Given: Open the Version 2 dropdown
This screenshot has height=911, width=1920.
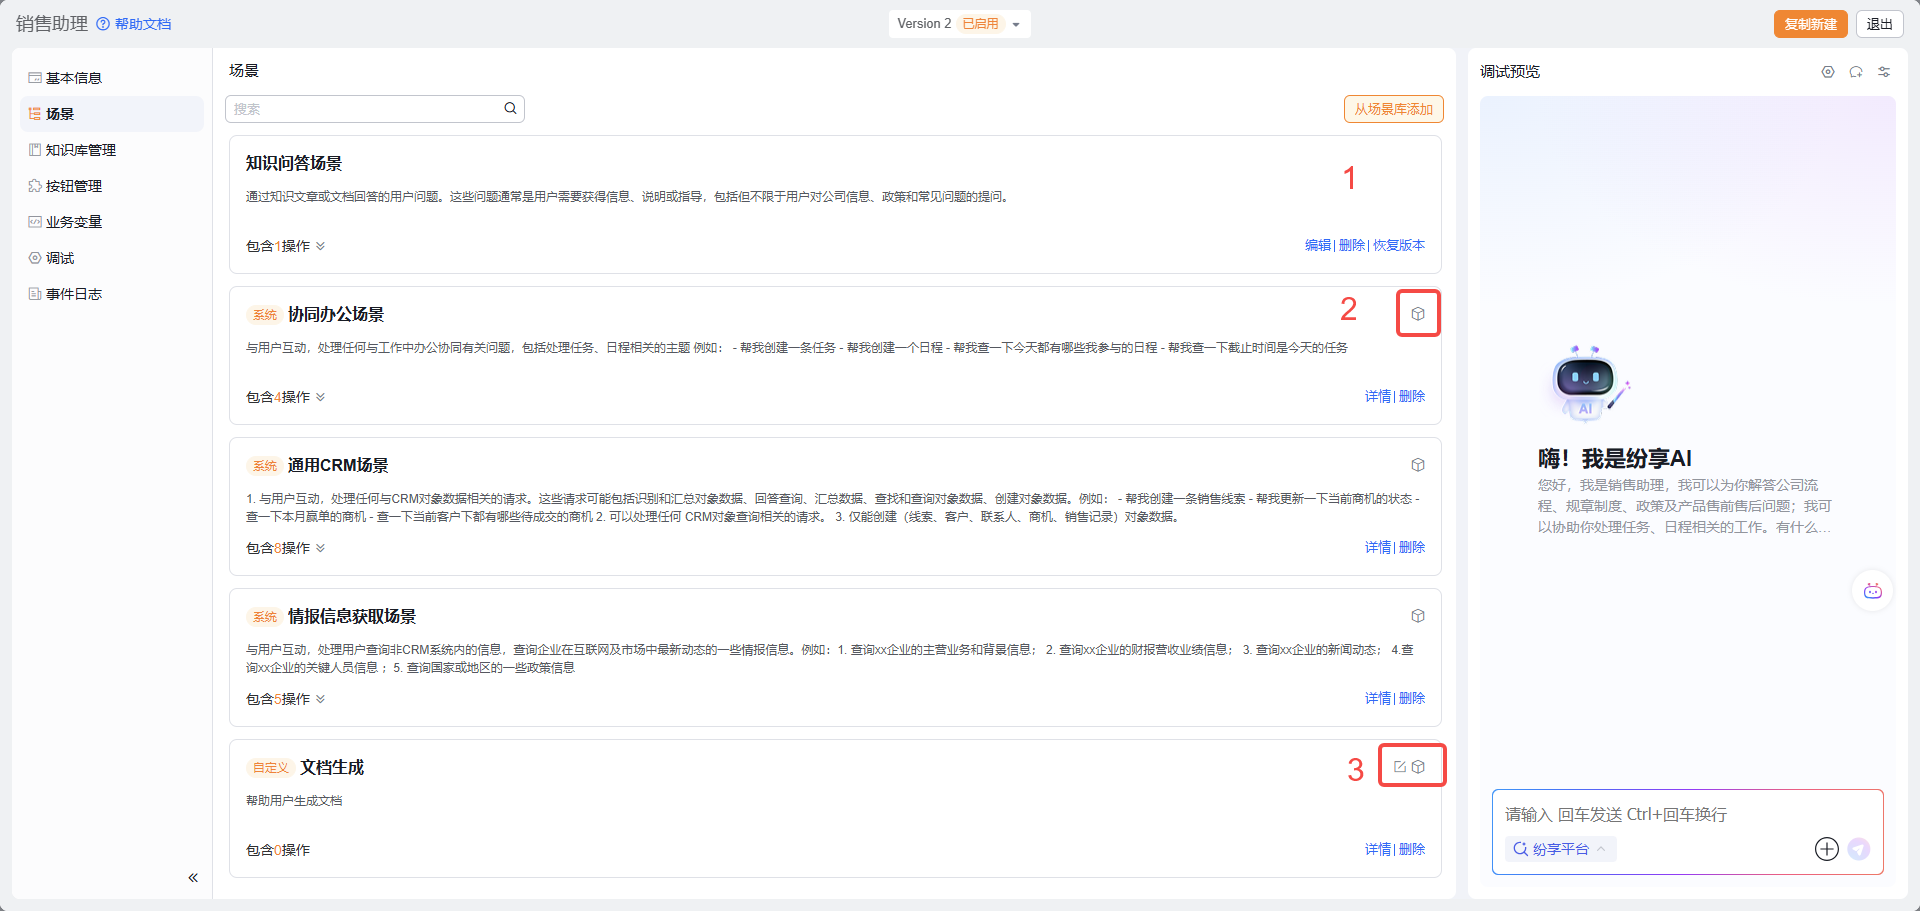Looking at the screenshot, I should pyautogui.click(x=959, y=24).
